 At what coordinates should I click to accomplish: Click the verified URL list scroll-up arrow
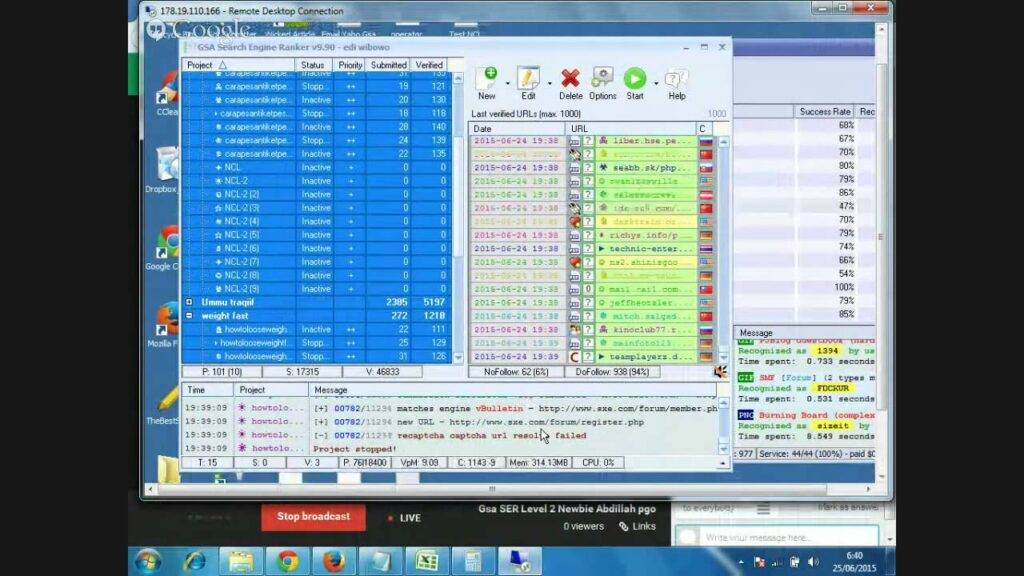tap(724, 142)
